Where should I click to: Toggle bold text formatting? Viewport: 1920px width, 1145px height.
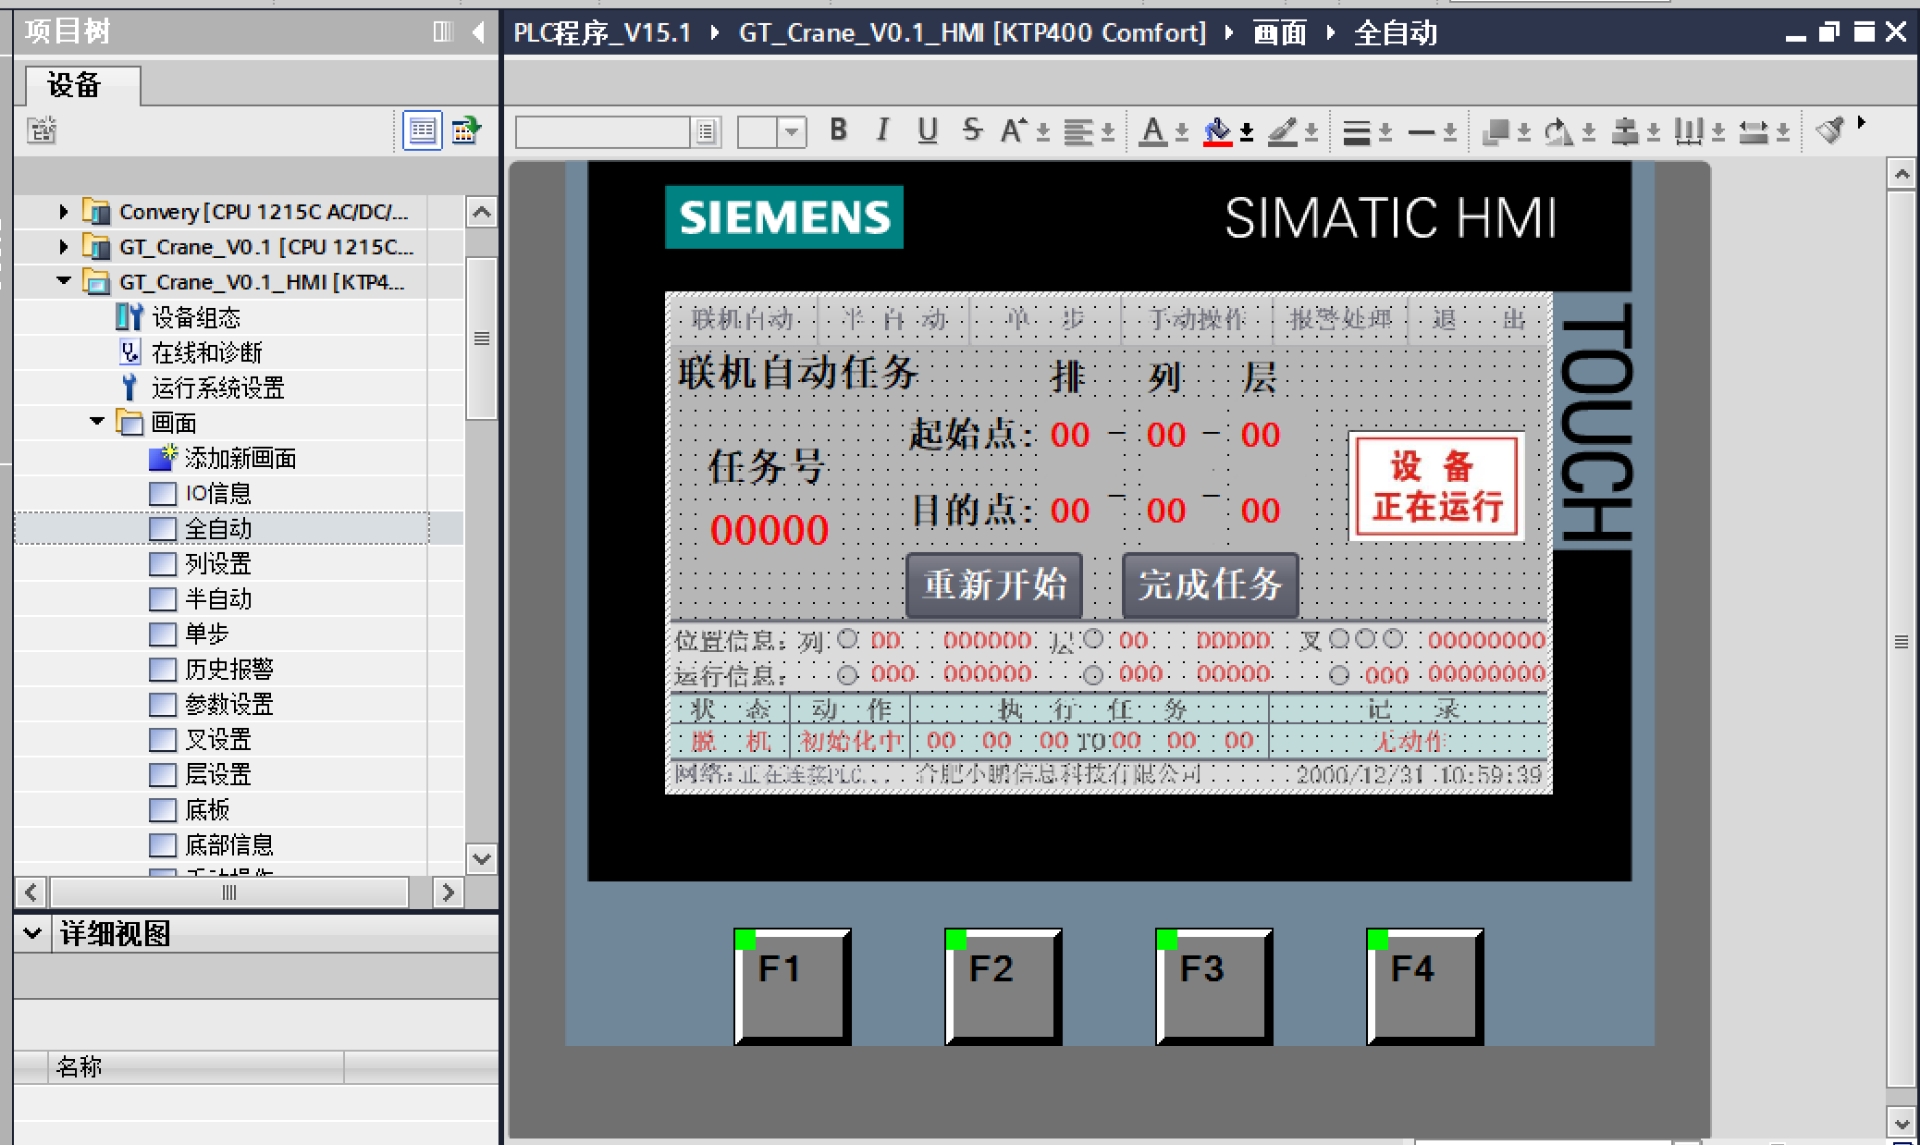click(x=838, y=130)
